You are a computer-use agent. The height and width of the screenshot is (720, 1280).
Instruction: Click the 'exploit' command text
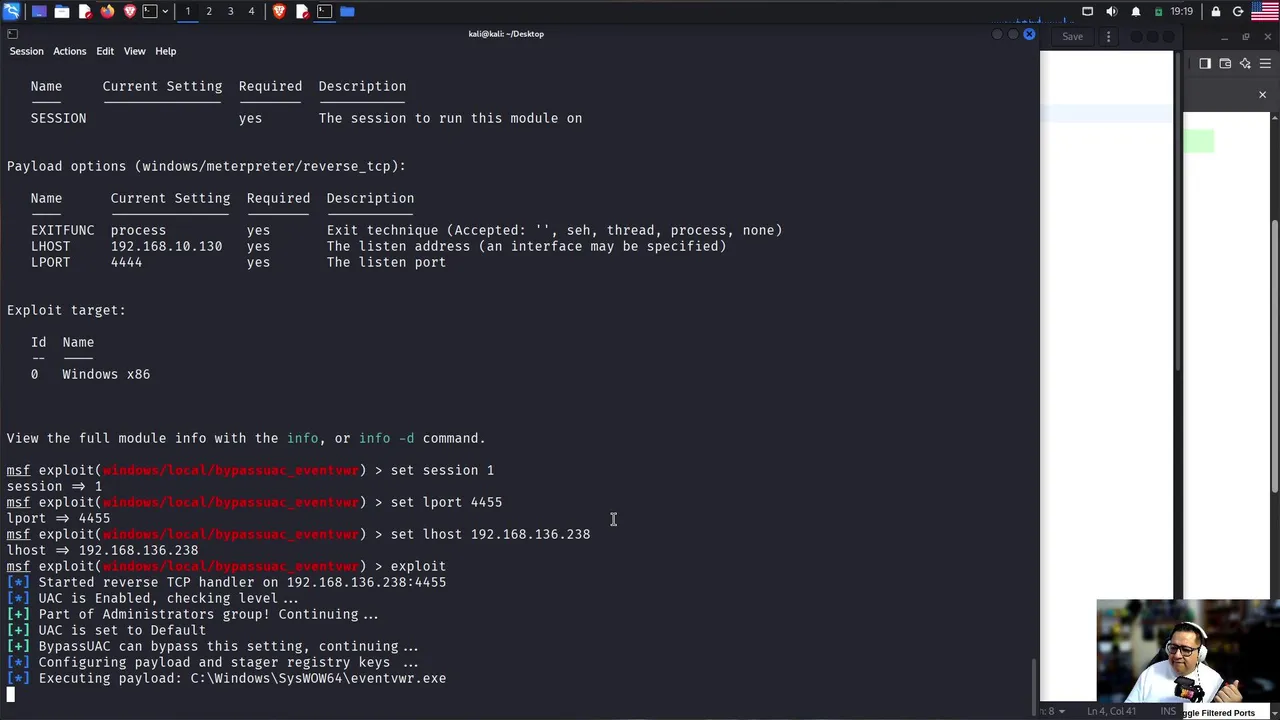tap(418, 566)
